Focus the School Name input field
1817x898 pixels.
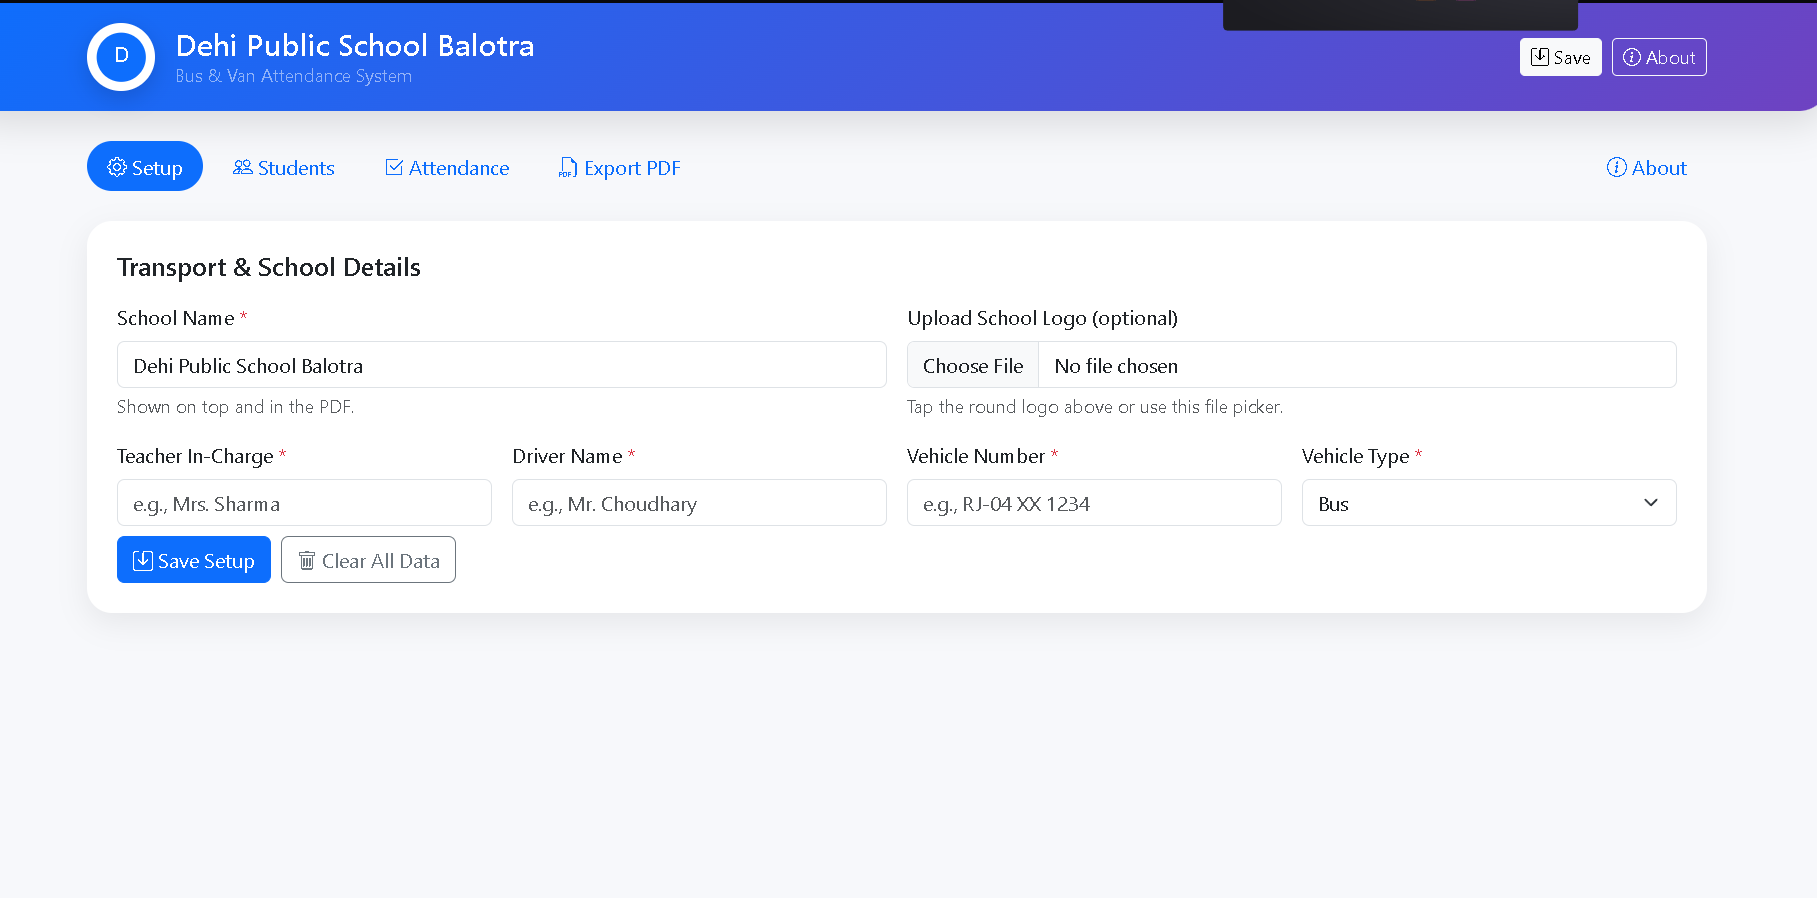click(x=501, y=365)
